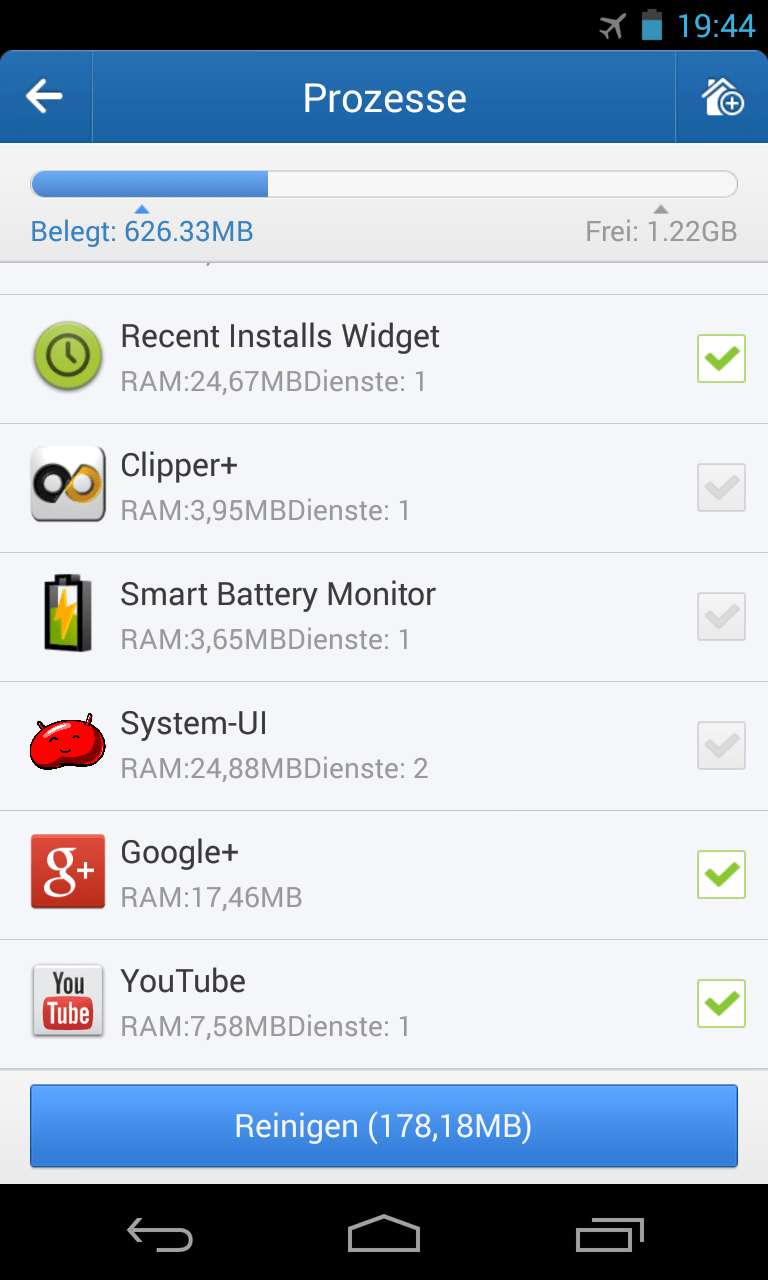768x1280 pixels.
Task: Open the home shortcut add icon
Action: pyautogui.click(x=722, y=97)
